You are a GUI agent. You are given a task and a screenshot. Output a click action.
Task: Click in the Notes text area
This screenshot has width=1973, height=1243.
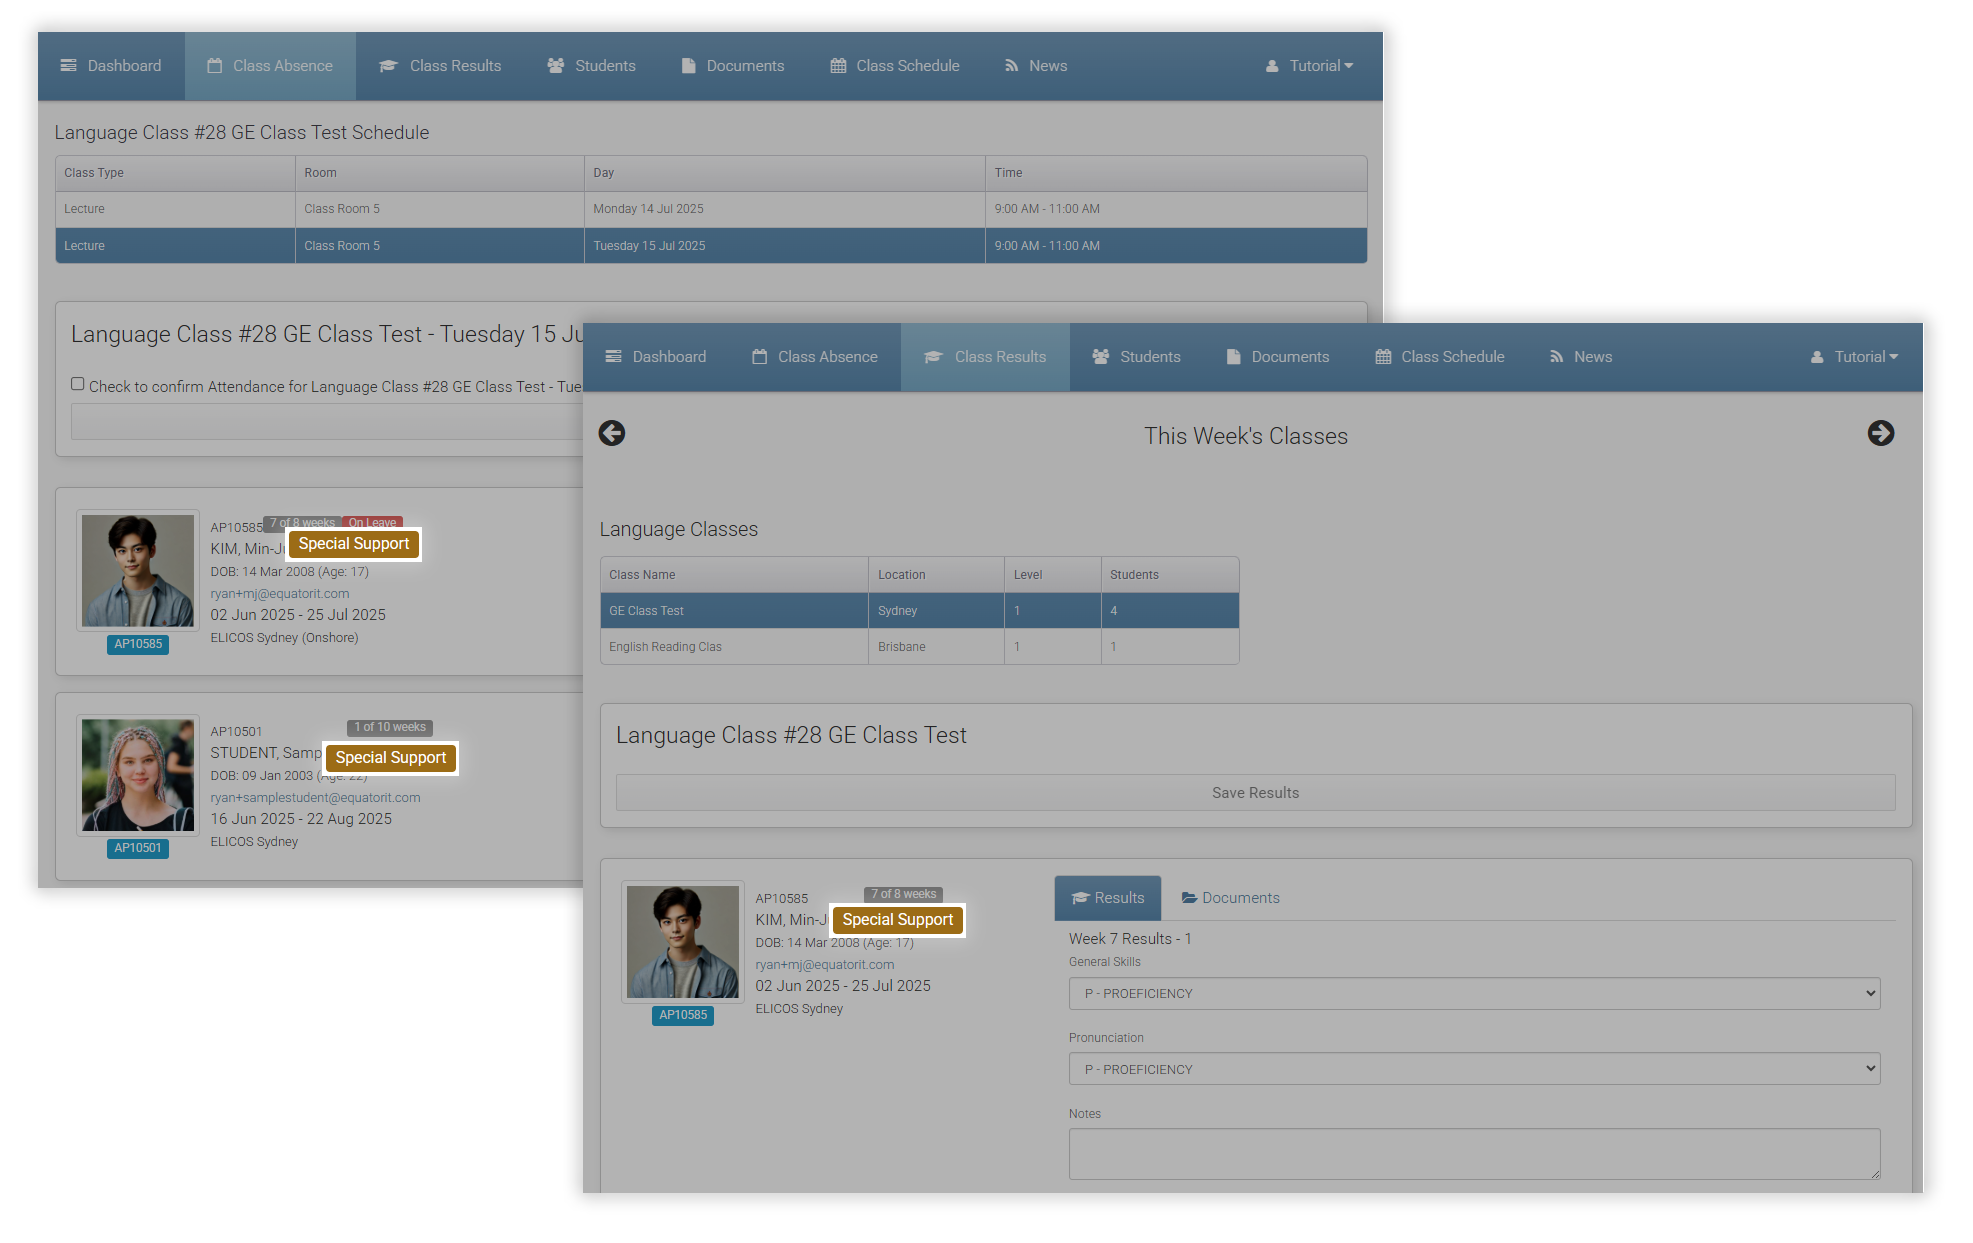click(1473, 1154)
